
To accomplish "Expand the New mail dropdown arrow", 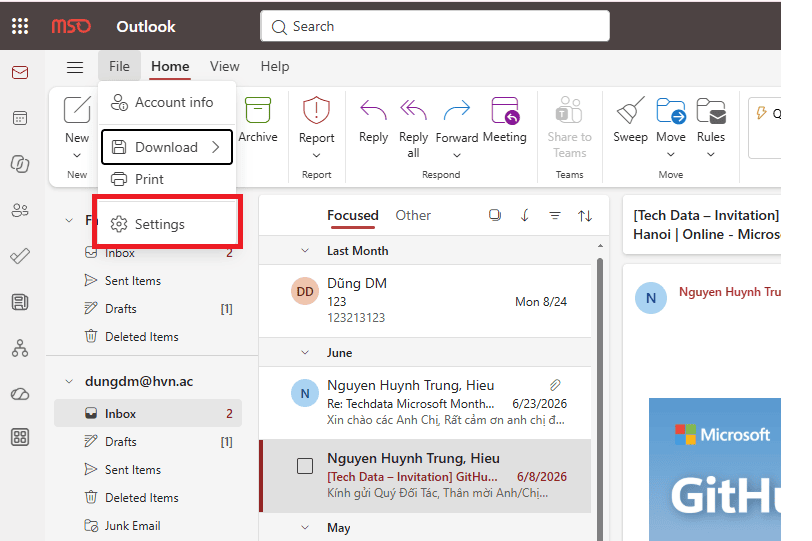I will click(x=77, y=155).
